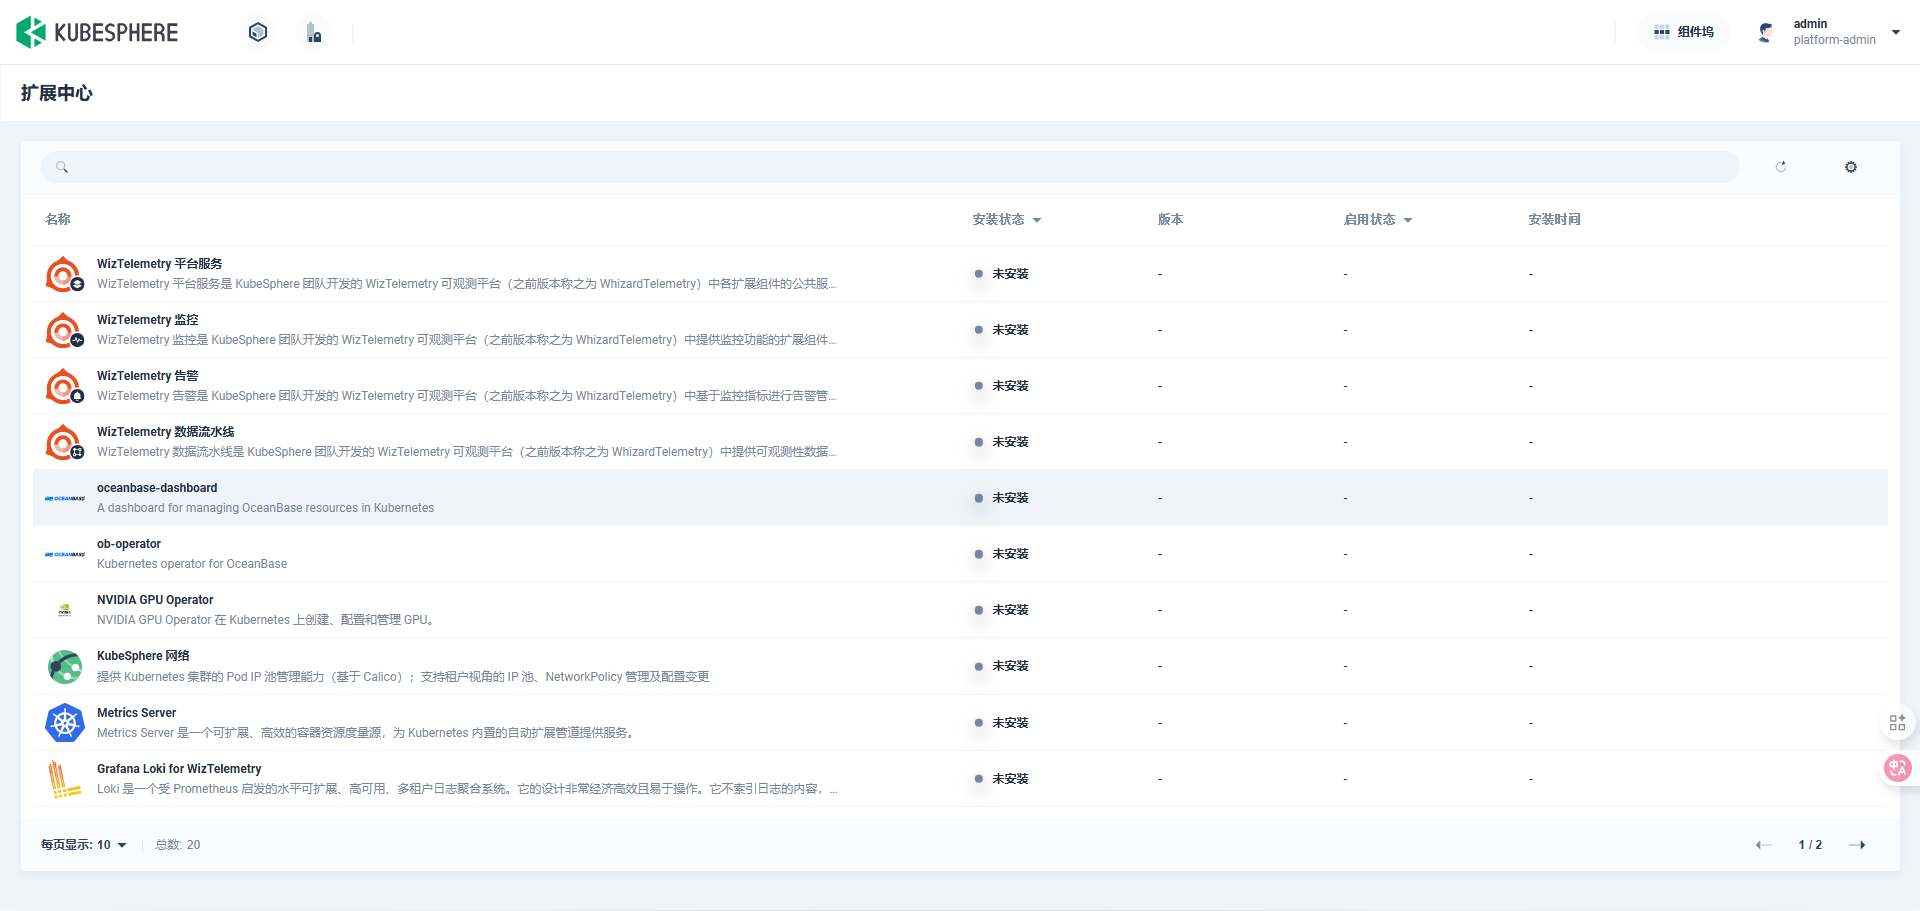Click the WizTelemetry 平台服务 icon
The height and width of the screenshot is (911, 1920).
coord(65,274)
